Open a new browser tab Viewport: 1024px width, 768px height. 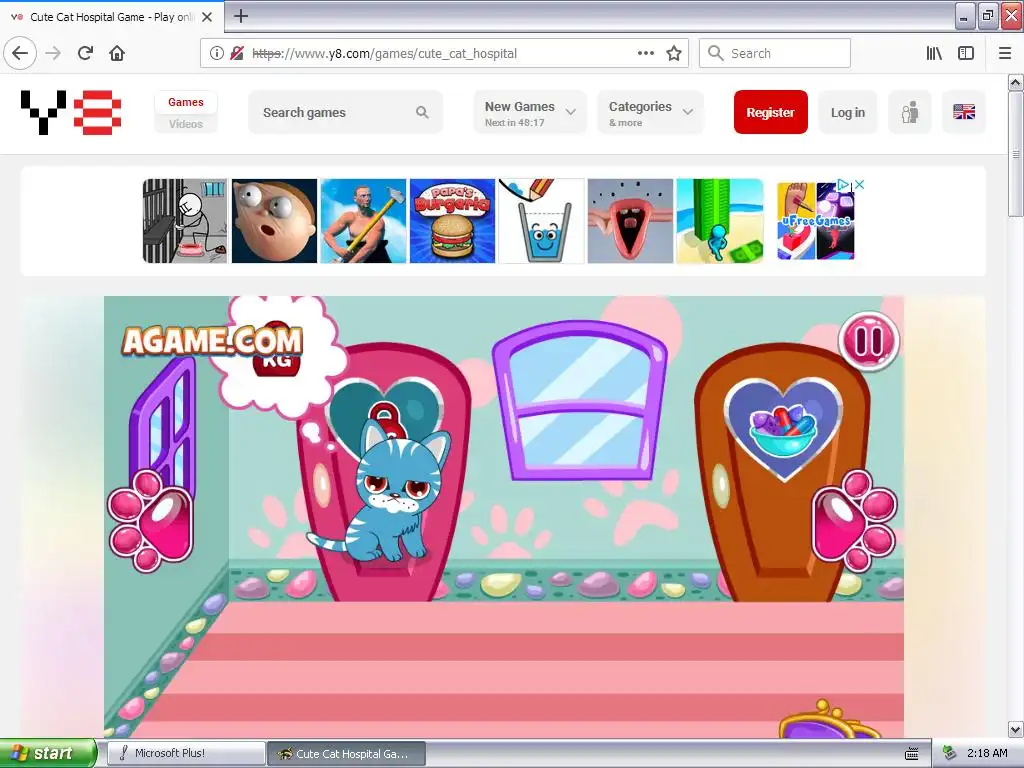[x=241, y=16]
